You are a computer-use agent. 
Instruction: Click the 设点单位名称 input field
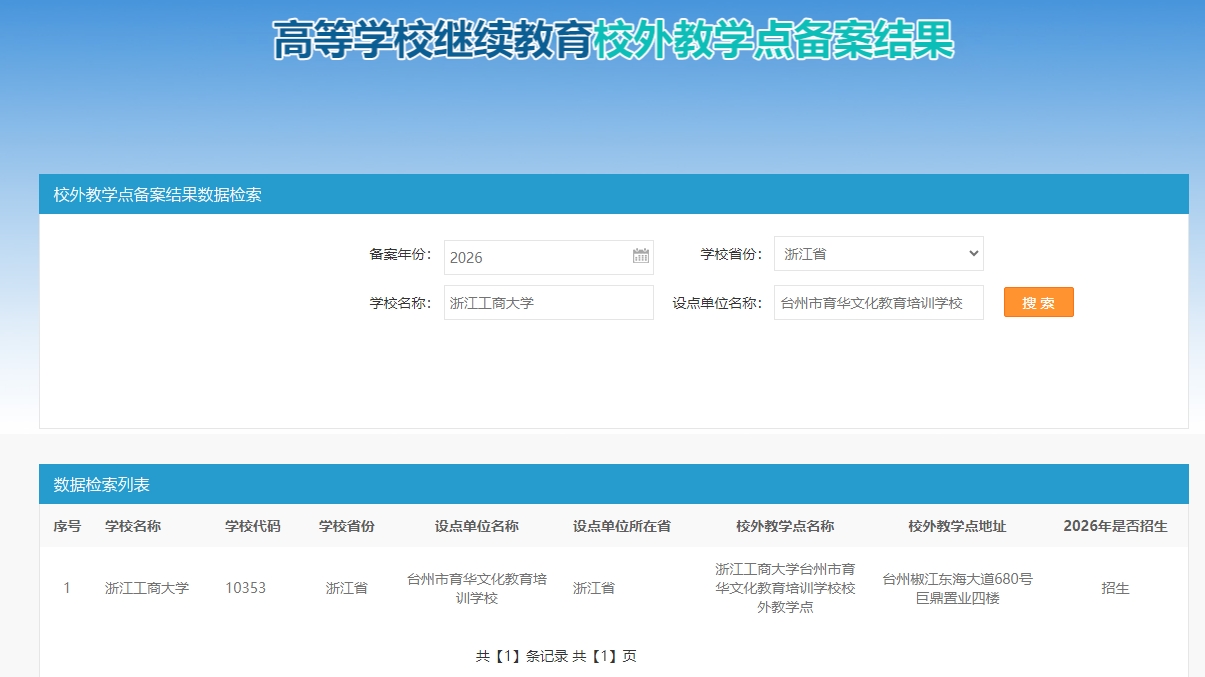[878, 302]
